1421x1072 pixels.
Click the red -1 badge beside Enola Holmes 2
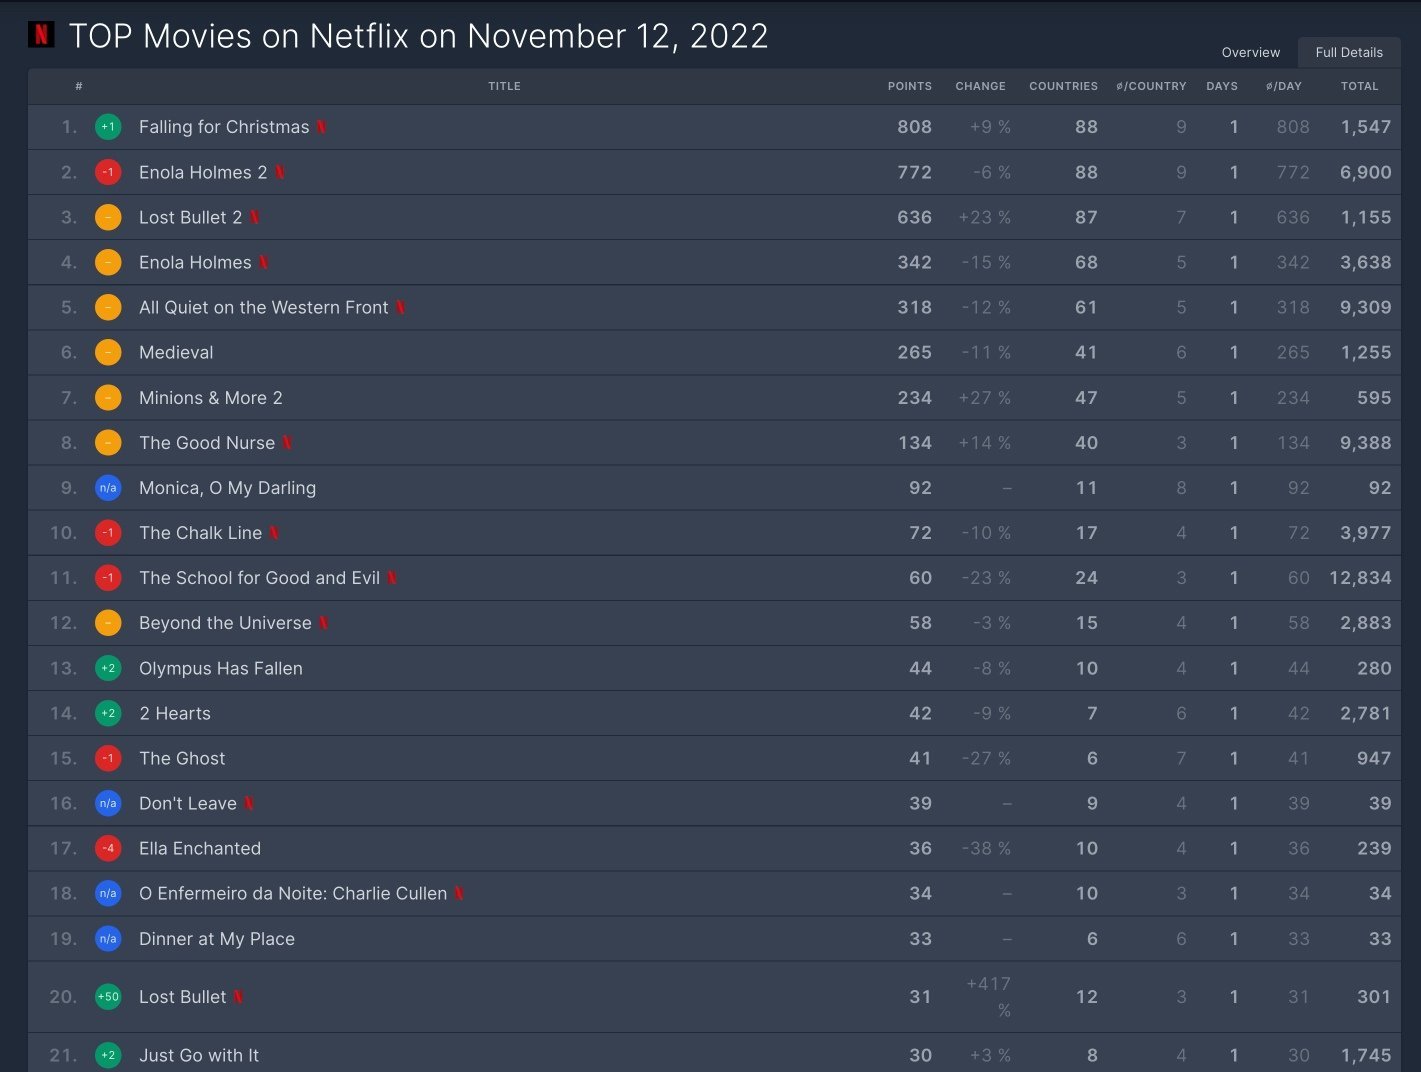click(108, 172)
